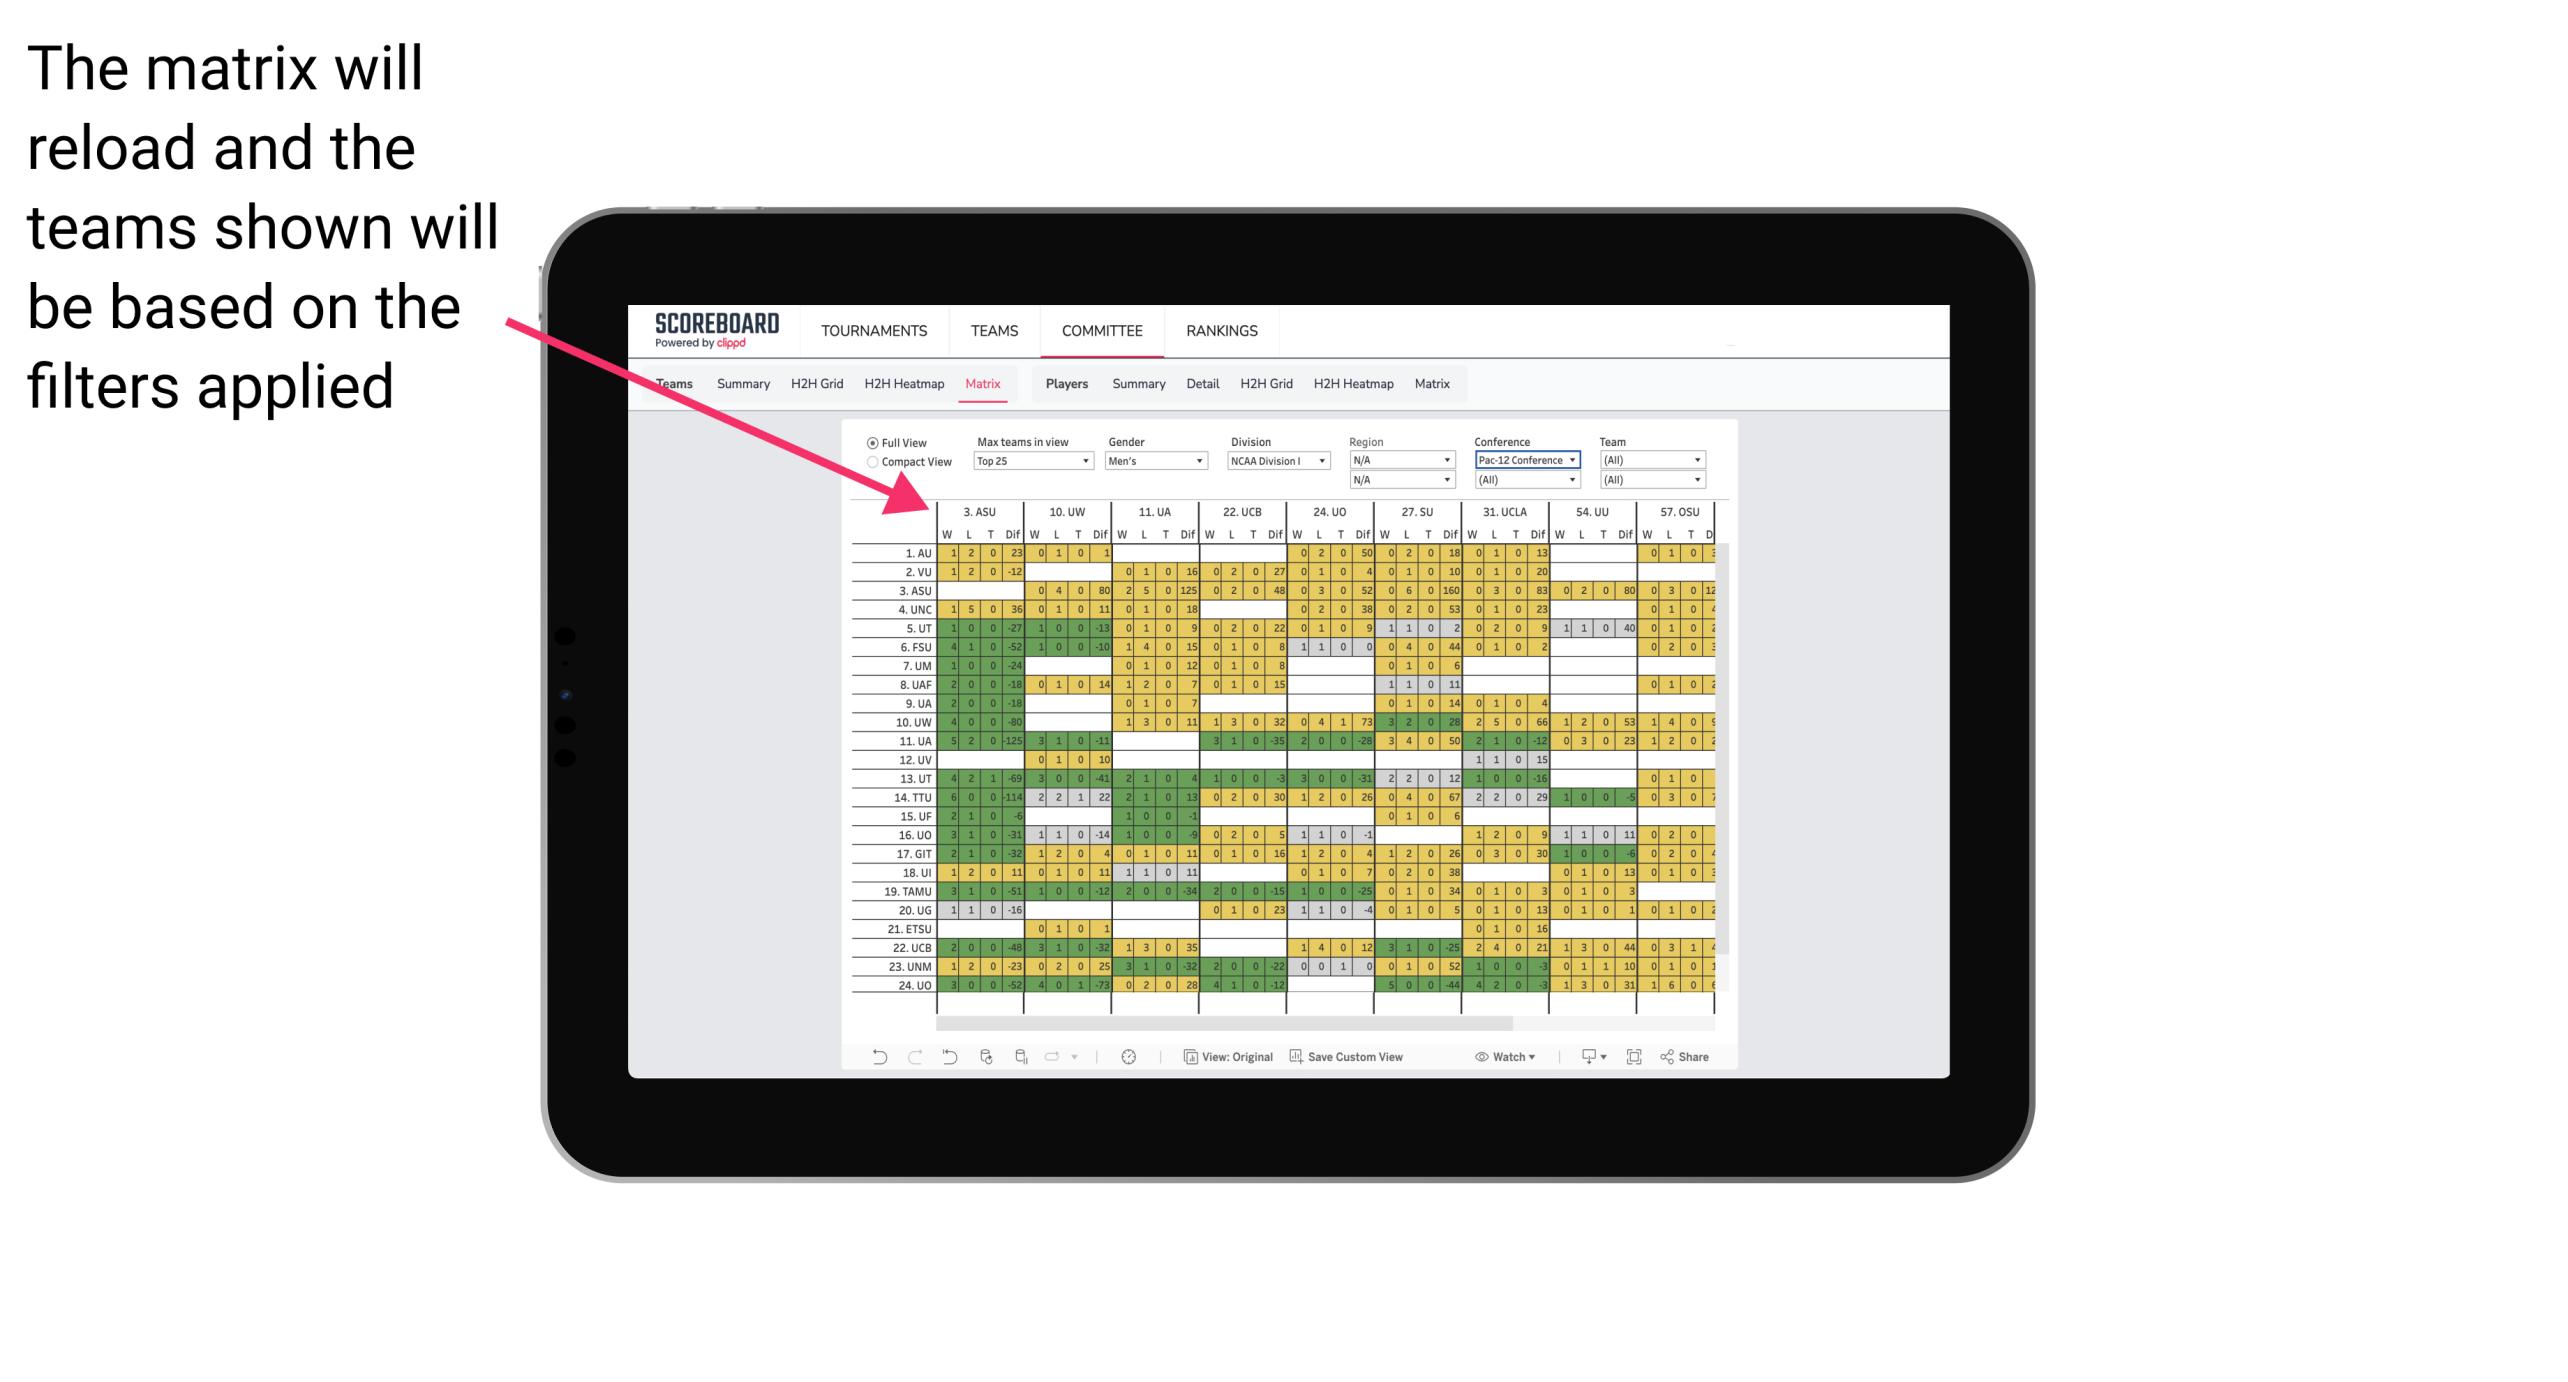This screenshot has width=2568, height=1382.
Task: Click the Matrix tab in navigation
Action: pyautogui.click(x=985, y=383)
